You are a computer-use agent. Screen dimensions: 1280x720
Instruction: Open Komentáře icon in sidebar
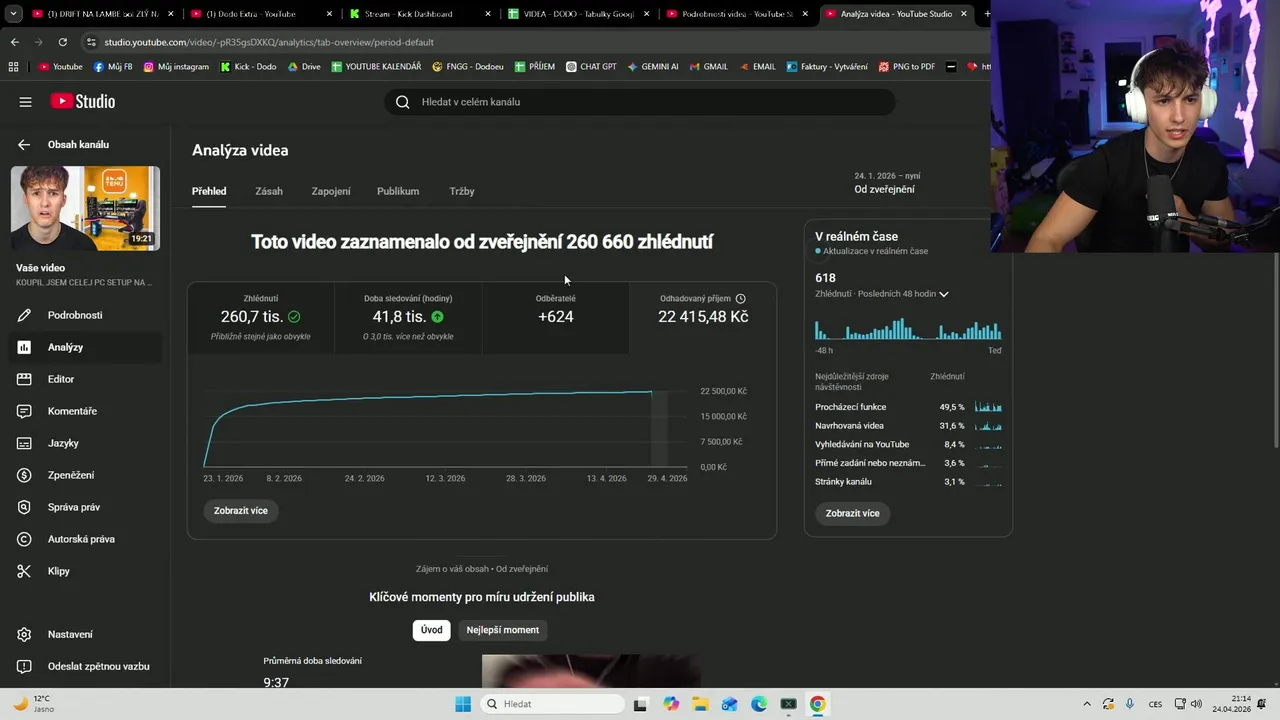24,411
